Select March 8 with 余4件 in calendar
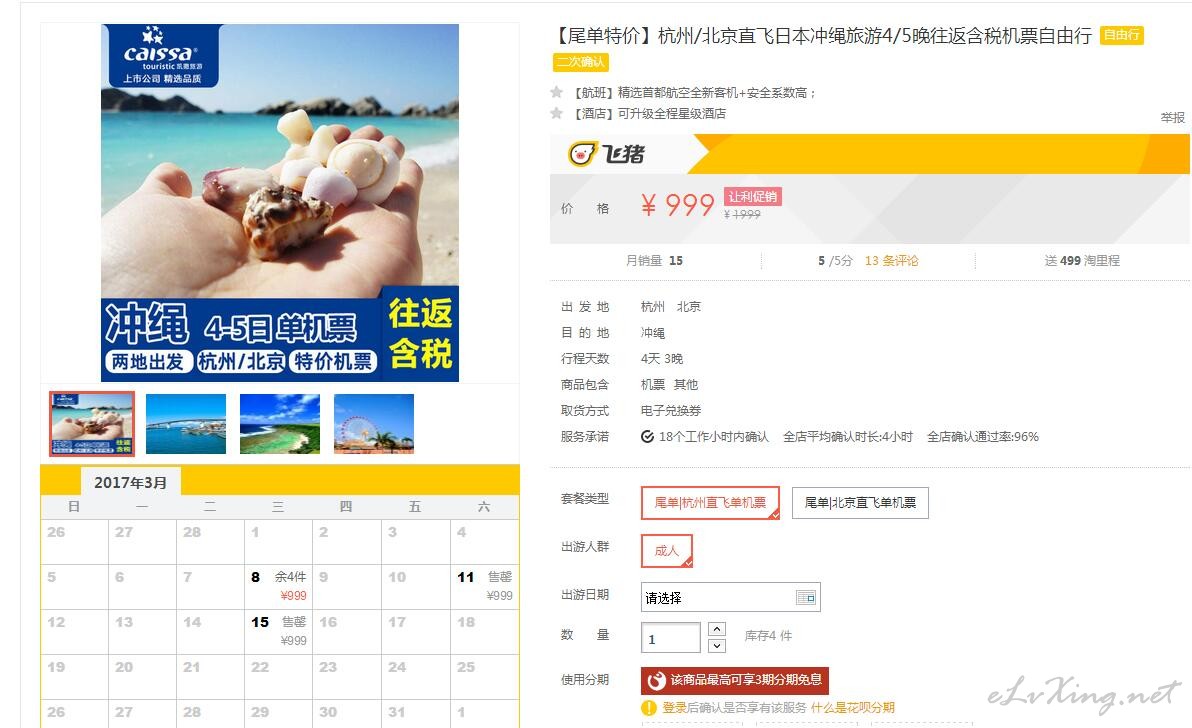This screenshot has height=728, width=1192. tap(278, 586)
